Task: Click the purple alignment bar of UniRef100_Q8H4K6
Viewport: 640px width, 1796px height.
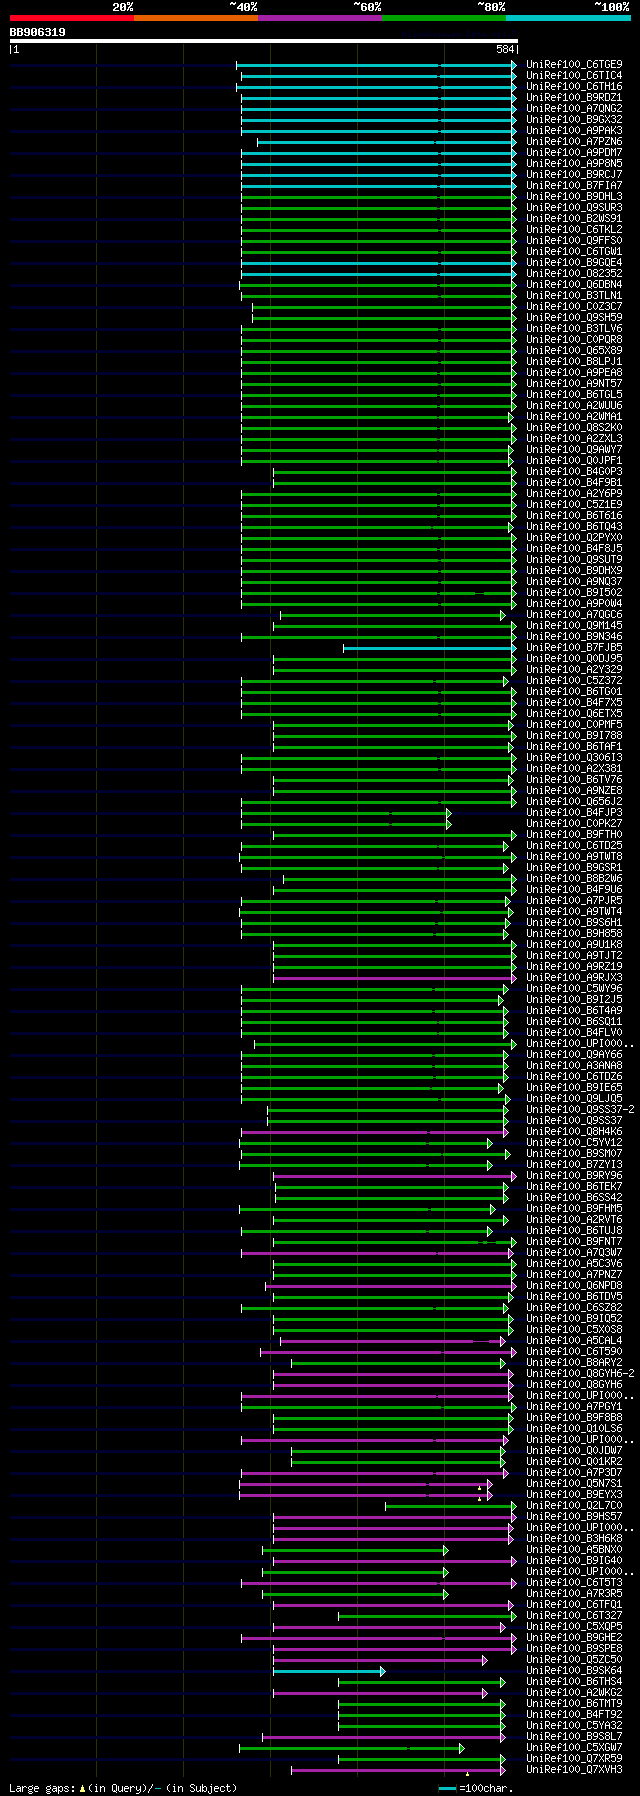Action: (x=374, y=1132)
